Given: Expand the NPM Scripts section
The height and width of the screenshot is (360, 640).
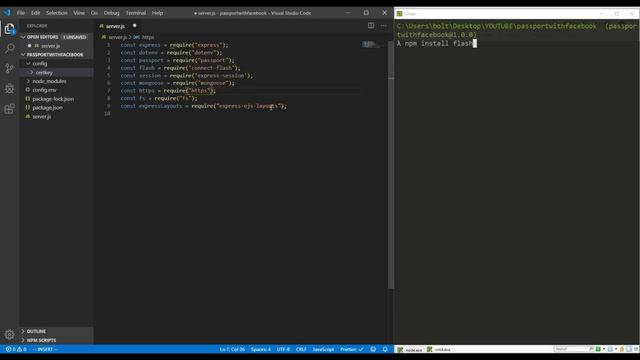Looking at the screenshot, I should tap(41, 340).
